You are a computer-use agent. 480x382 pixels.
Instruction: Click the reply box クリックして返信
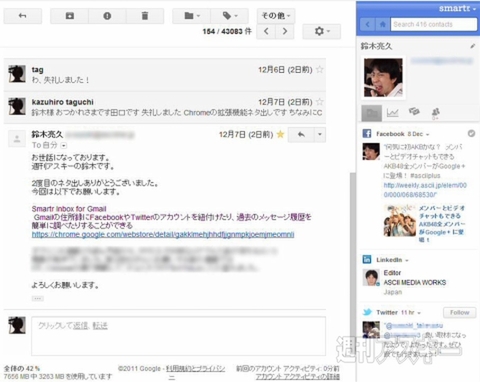pos(178,336)
